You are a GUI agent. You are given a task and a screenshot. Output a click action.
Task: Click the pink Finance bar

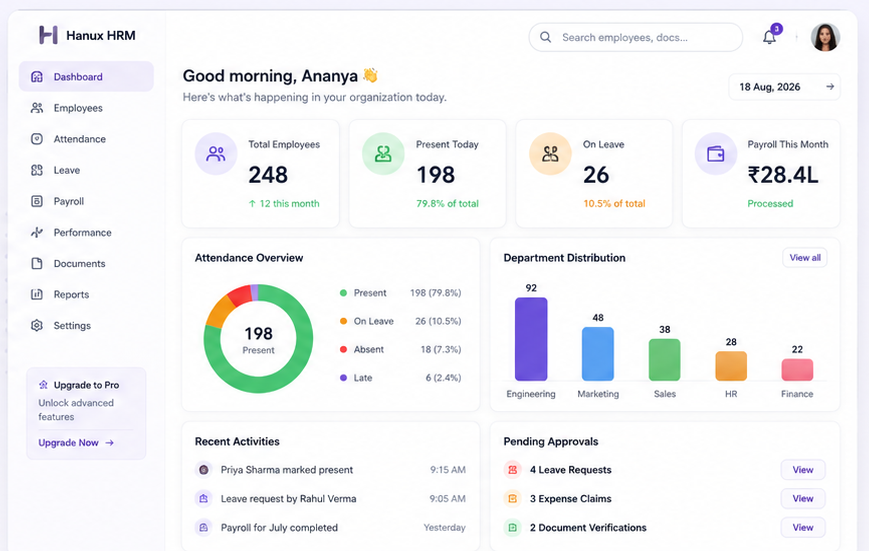[x=797, y=370]
